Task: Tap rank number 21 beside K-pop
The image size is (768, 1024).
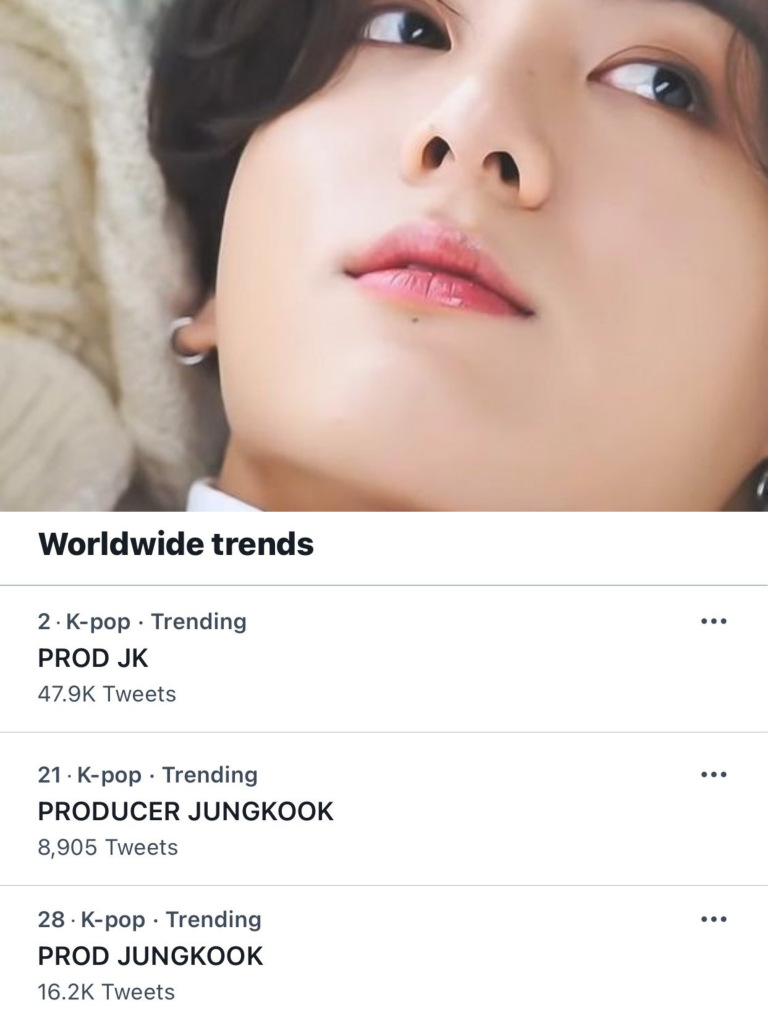Action: [x=49, y=775]
